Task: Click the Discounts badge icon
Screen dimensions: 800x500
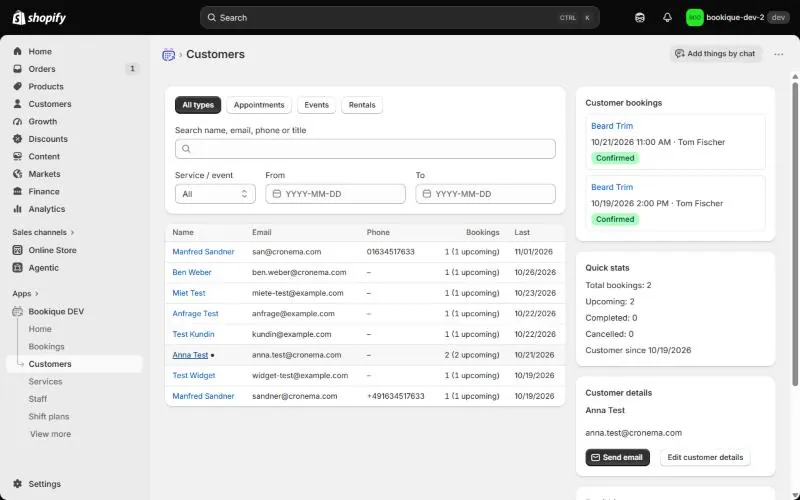Action: [x=18, y=139]
